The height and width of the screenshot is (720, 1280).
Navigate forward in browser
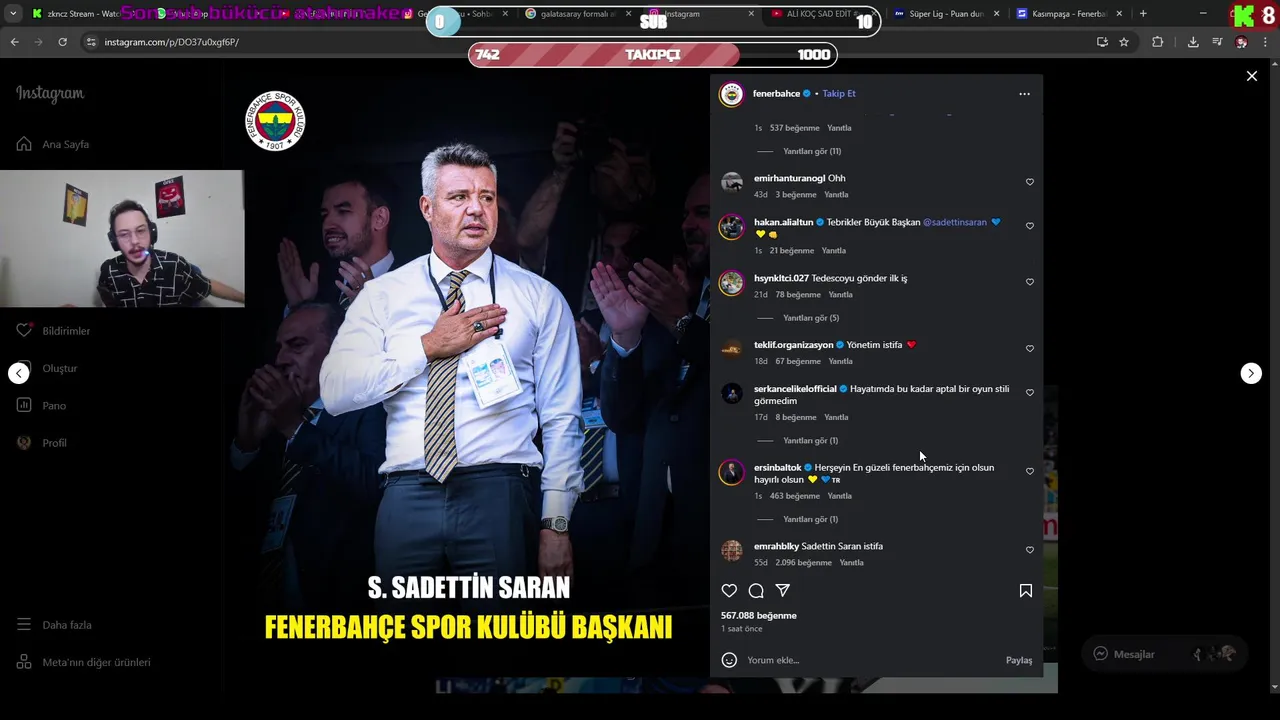pos(38,42)
